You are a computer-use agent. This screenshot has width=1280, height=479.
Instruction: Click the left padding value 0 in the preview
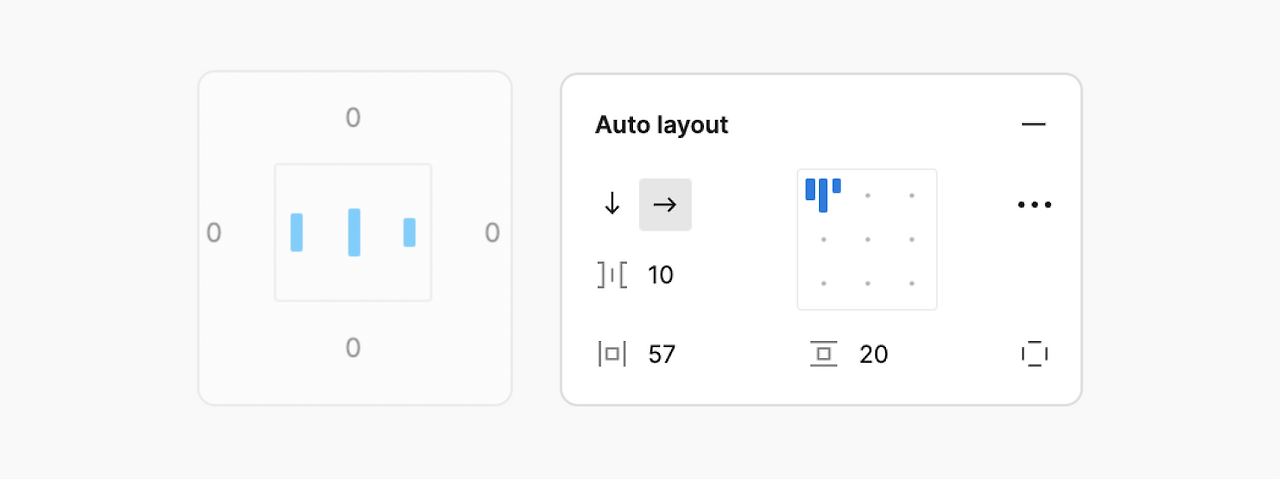coord(214,233)
